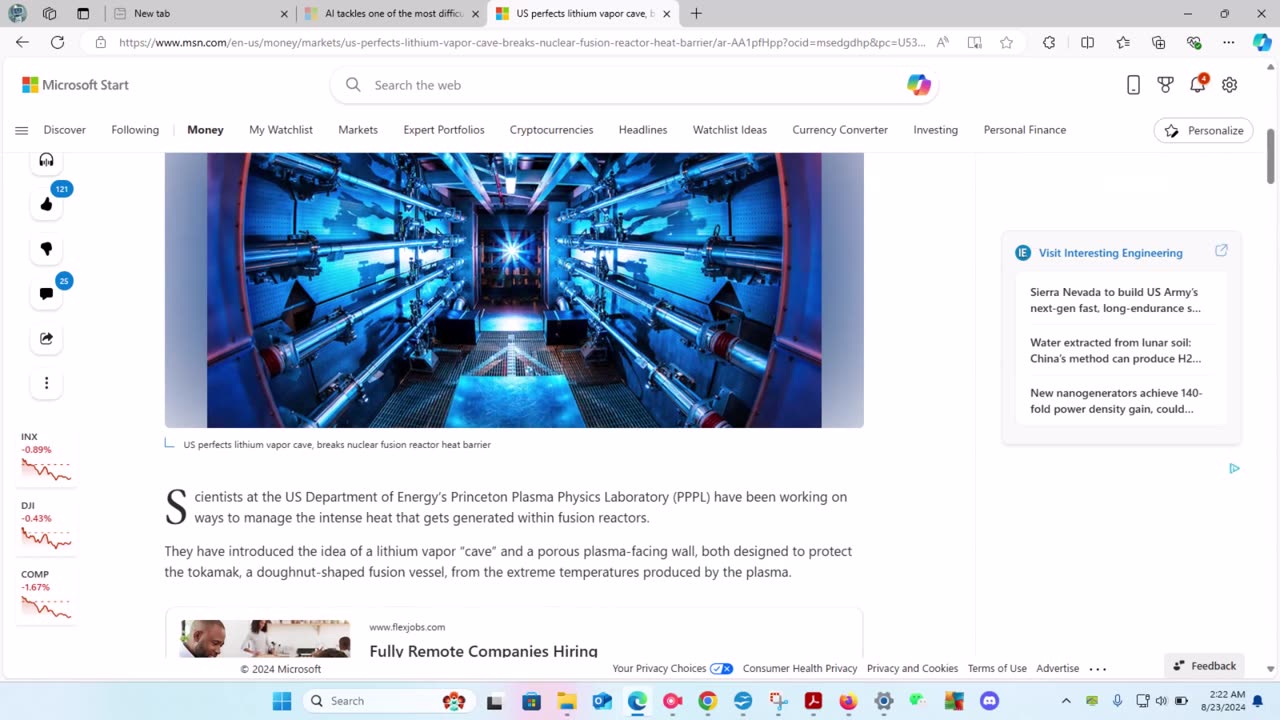Click the browser back arrow
This screenshot has width=1280, height=720.
pos(22,42)
